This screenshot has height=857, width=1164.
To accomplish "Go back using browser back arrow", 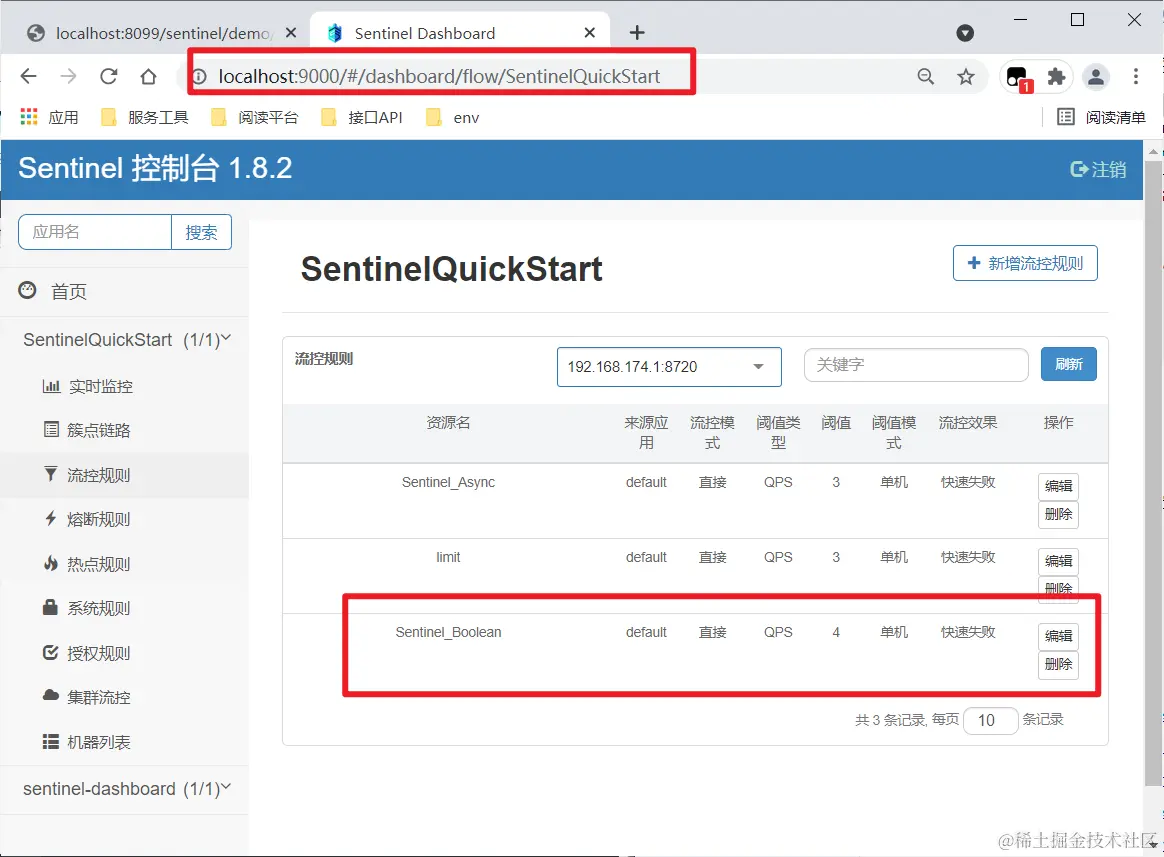I will click(x=28, y=76).
